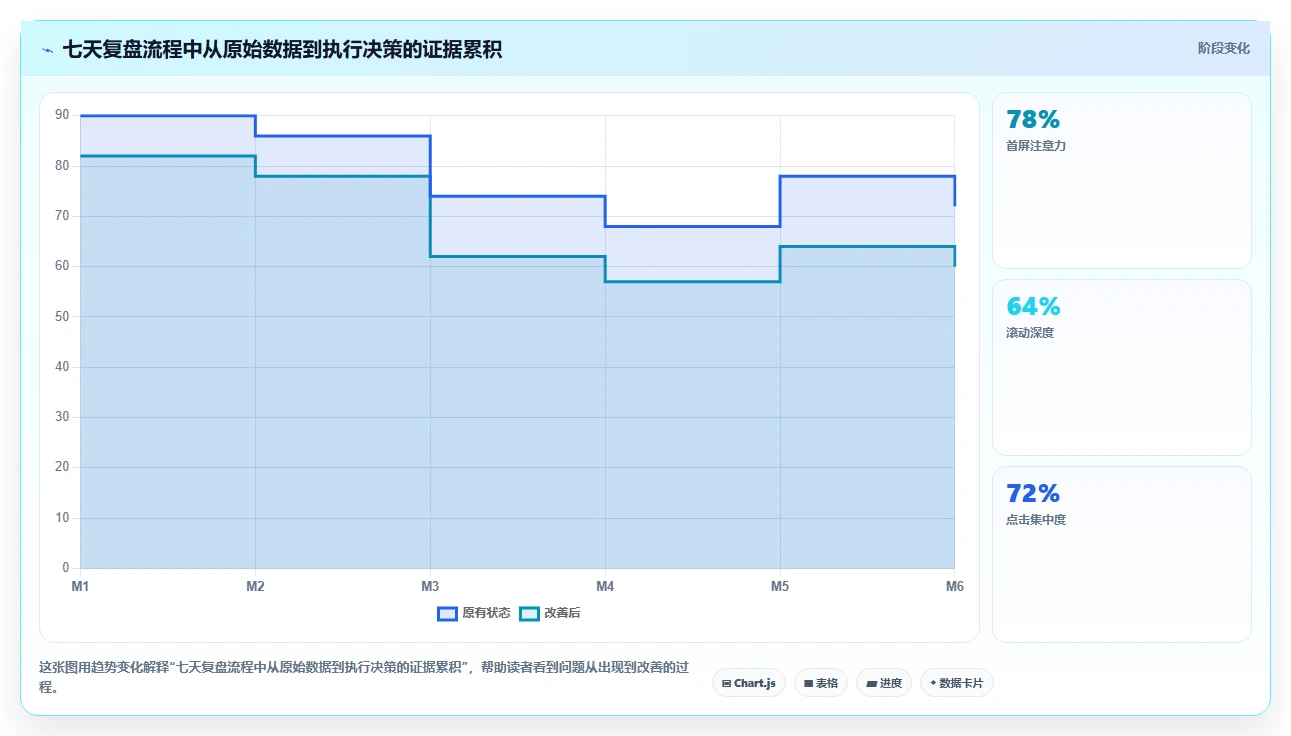Image resolution: width=1291 pixels, height=736 pixels.
Task: Click the M4 x-axis label
Action: click(x=605, y=586)
